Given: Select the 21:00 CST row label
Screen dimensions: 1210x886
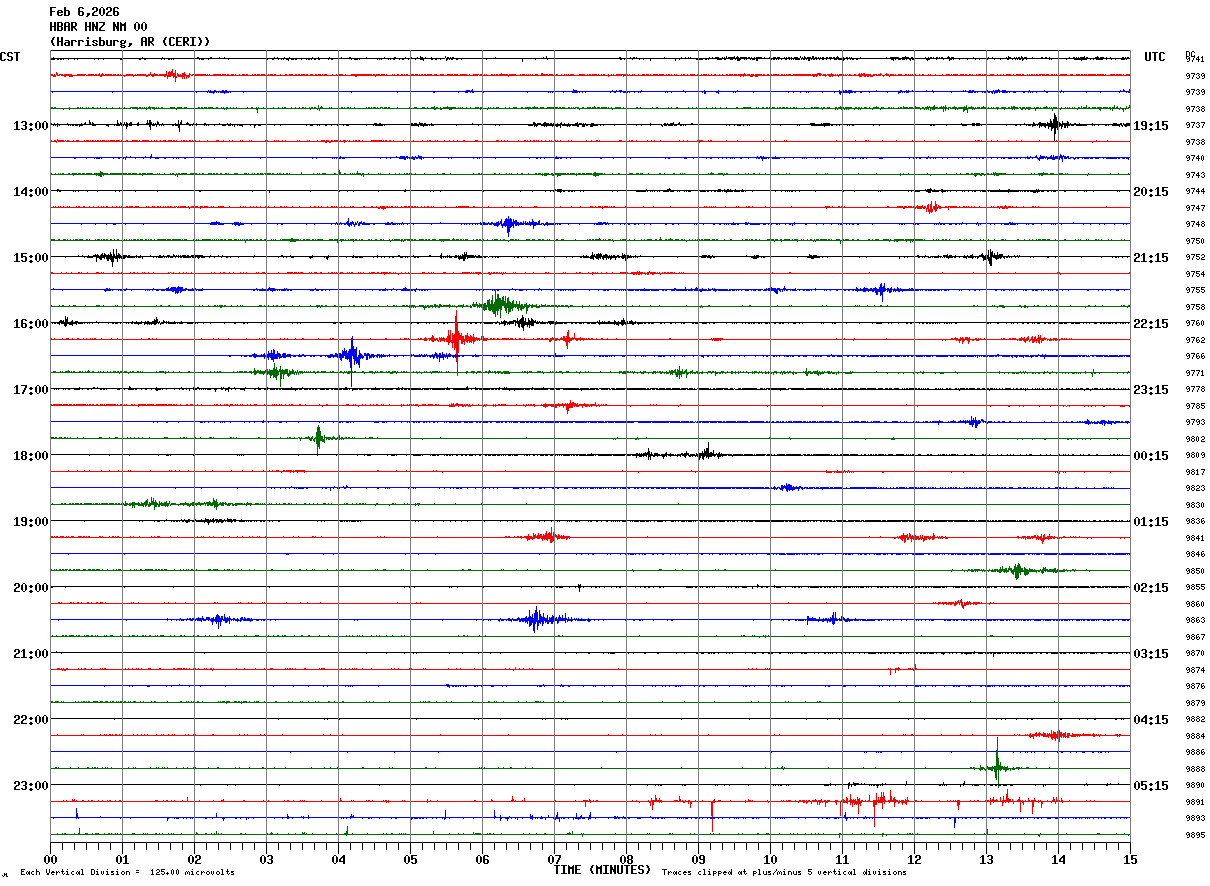Looking at the screenshot, I should pos(31,654).
